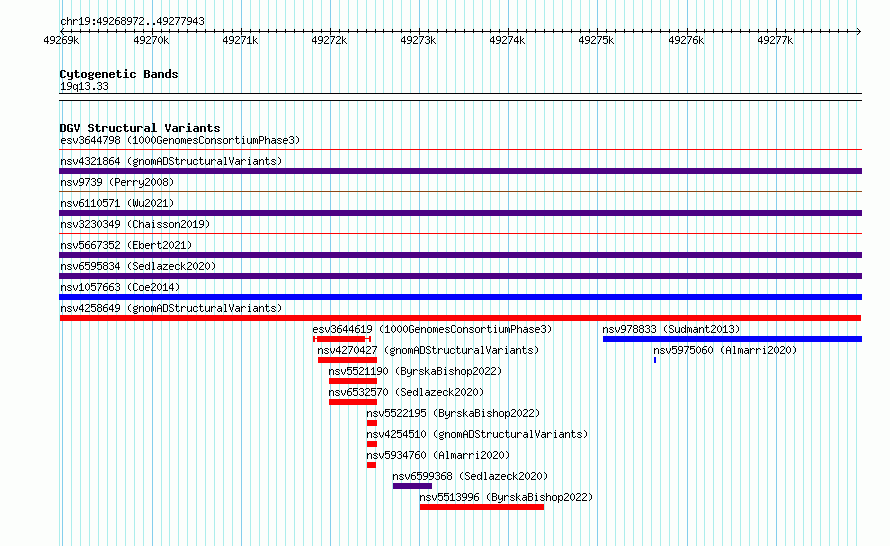Click the 49273k ruler position

click(x=418, y=40)
